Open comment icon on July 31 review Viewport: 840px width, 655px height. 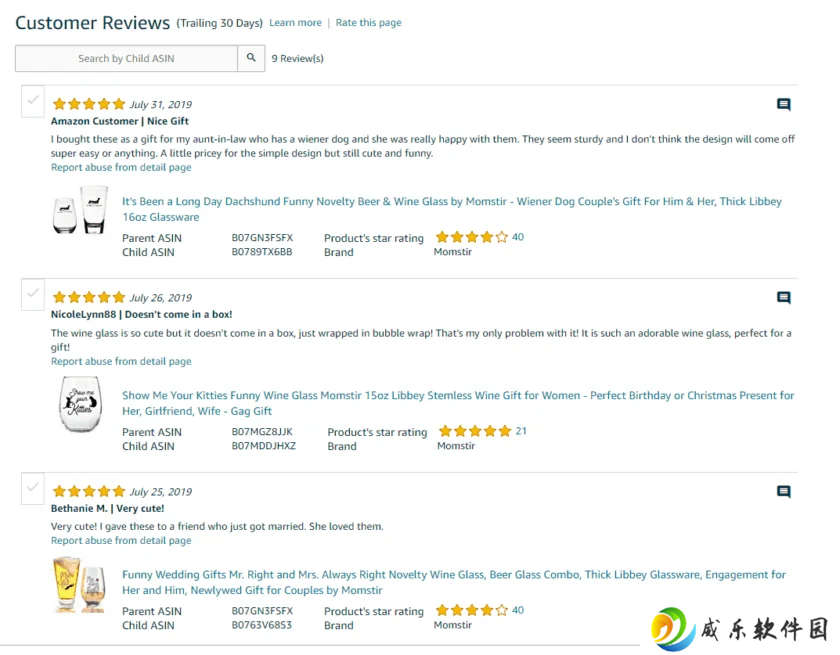(x=783, y=104)
